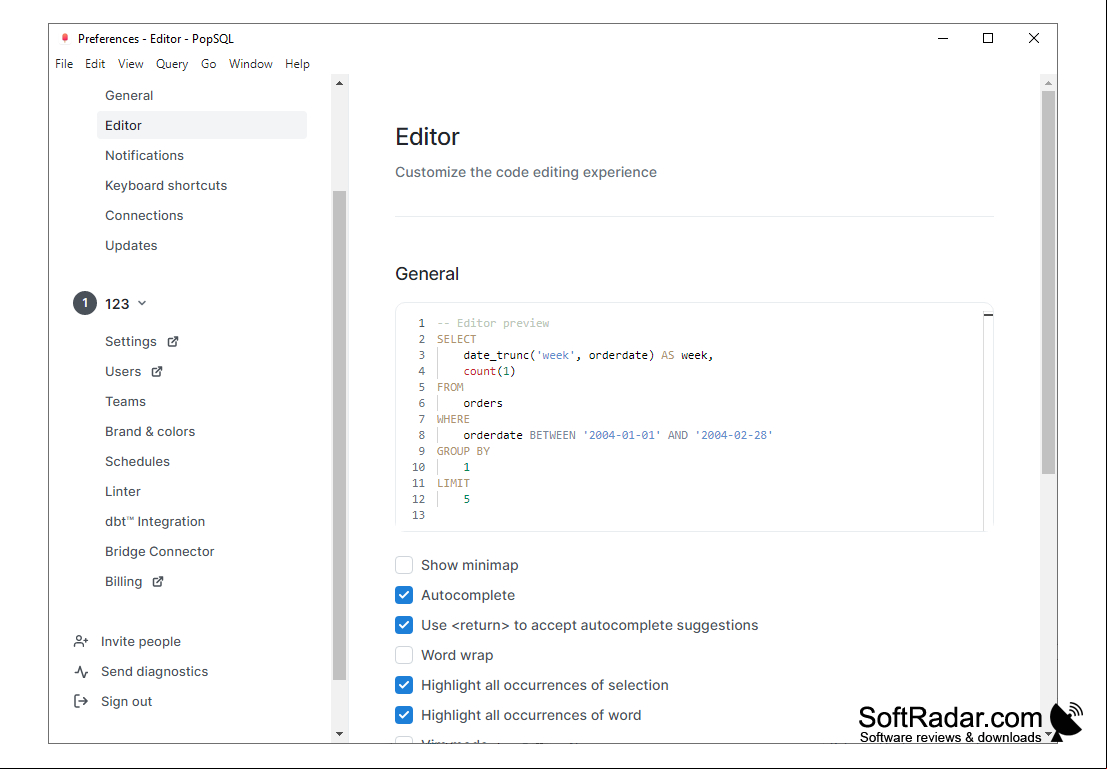The width and height of the screenshot is (1107, 769).
Task: Open the Window menu
Action: click(251, 64)
